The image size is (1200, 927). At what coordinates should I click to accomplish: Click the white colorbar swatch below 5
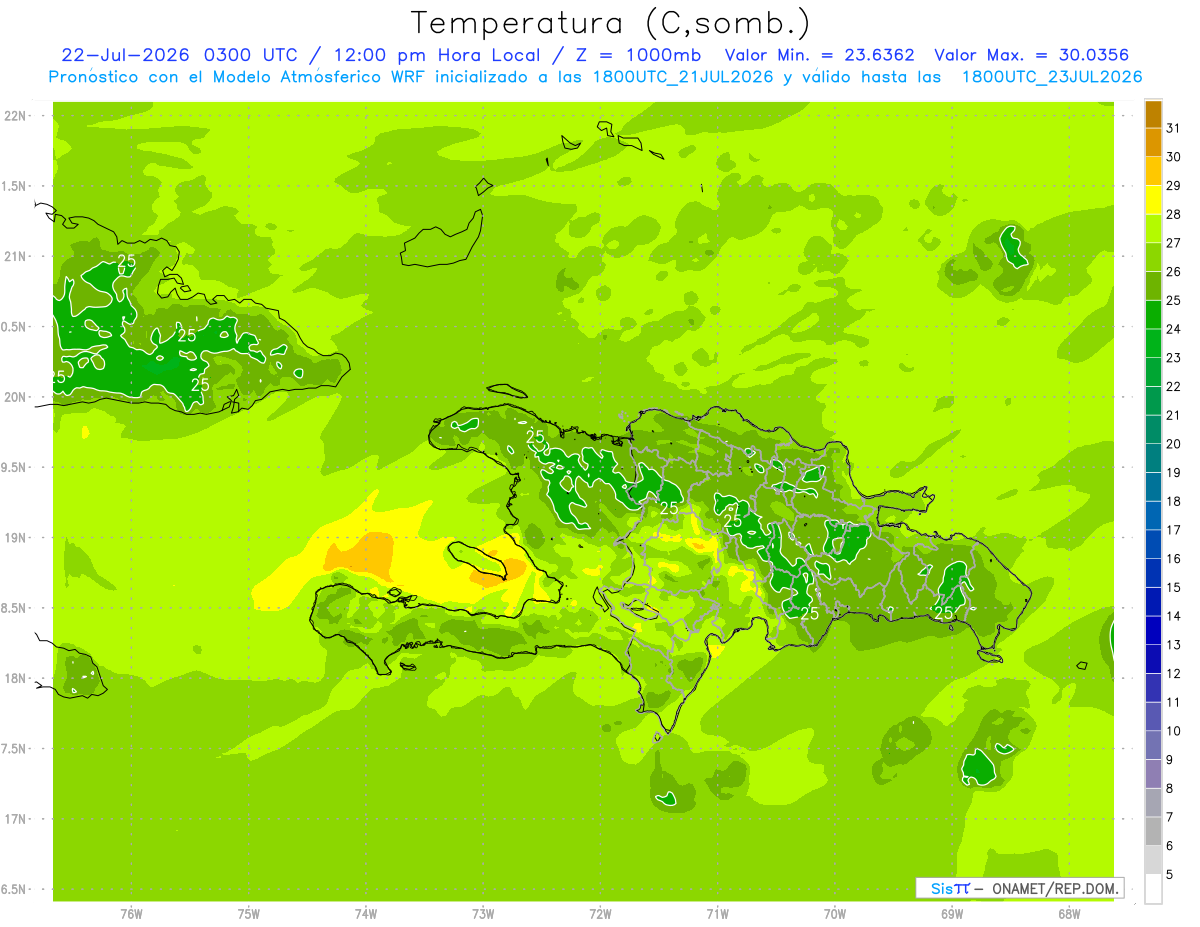(x=1153, y=889)
